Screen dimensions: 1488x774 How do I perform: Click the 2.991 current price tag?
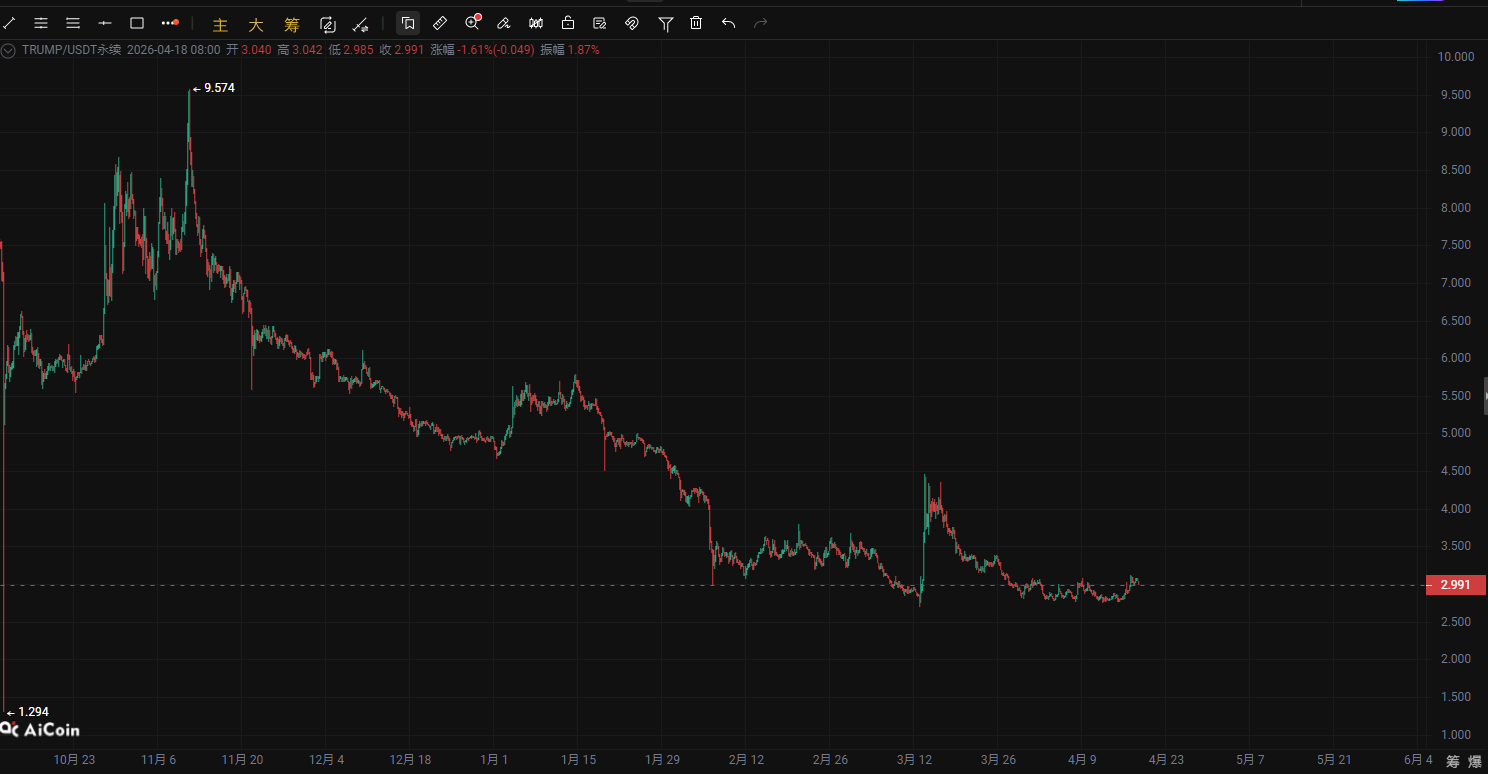pyautogui.click(x=1455, y=585)
